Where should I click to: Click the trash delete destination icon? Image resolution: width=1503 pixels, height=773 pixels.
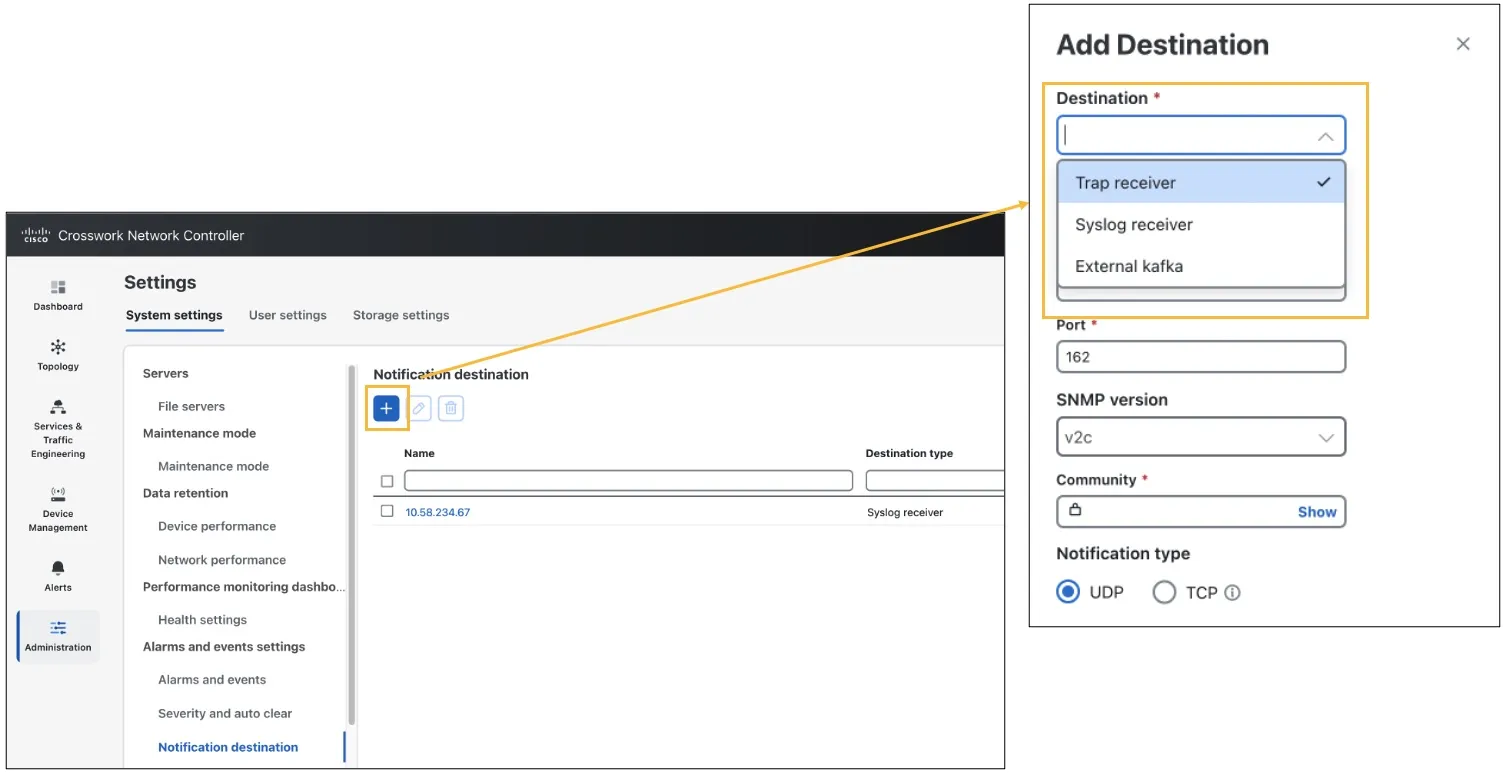click(x=451, y=408)
